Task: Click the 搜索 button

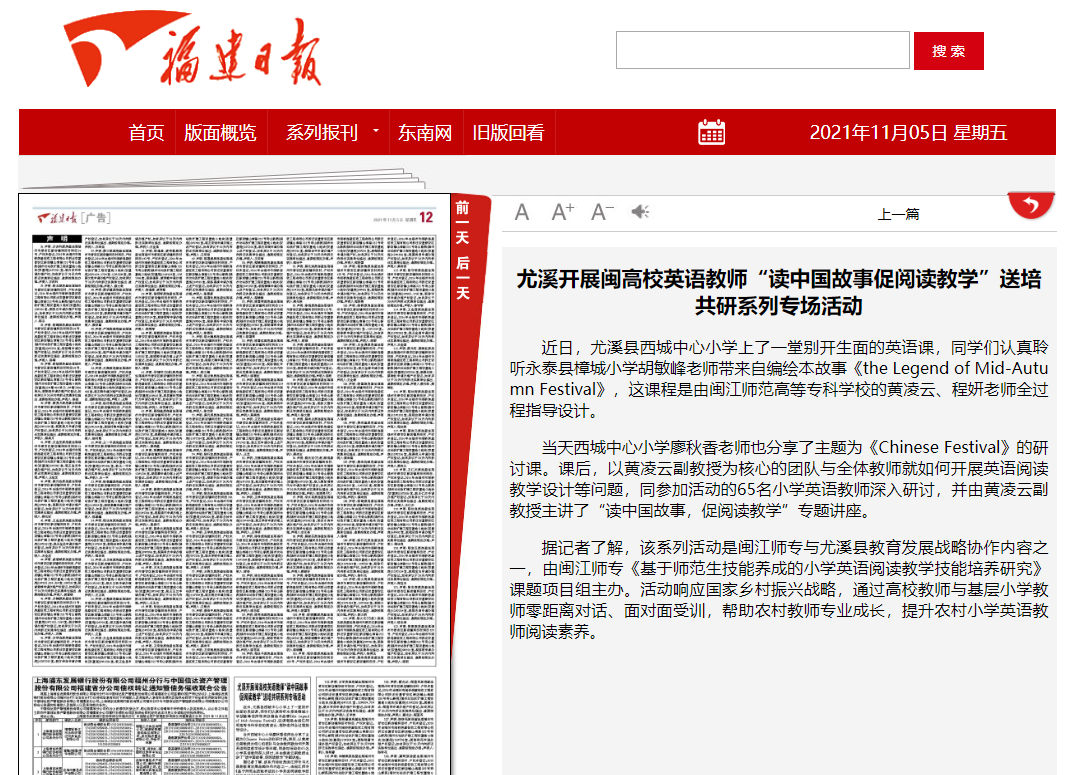Action: pos(949,51)
